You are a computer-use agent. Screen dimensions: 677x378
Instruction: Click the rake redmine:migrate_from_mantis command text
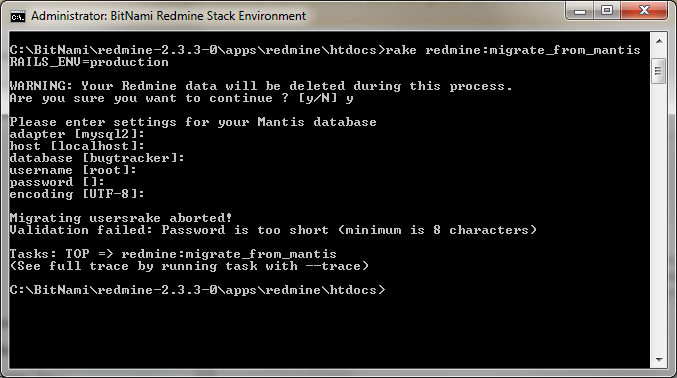[x=512, y=50]
